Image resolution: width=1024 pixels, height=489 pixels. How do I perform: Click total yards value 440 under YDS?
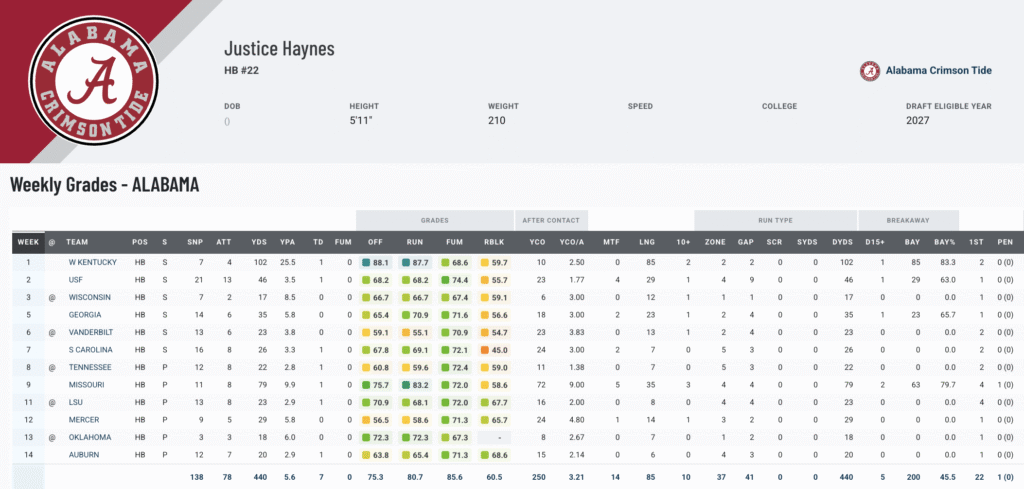coord(260,477)
